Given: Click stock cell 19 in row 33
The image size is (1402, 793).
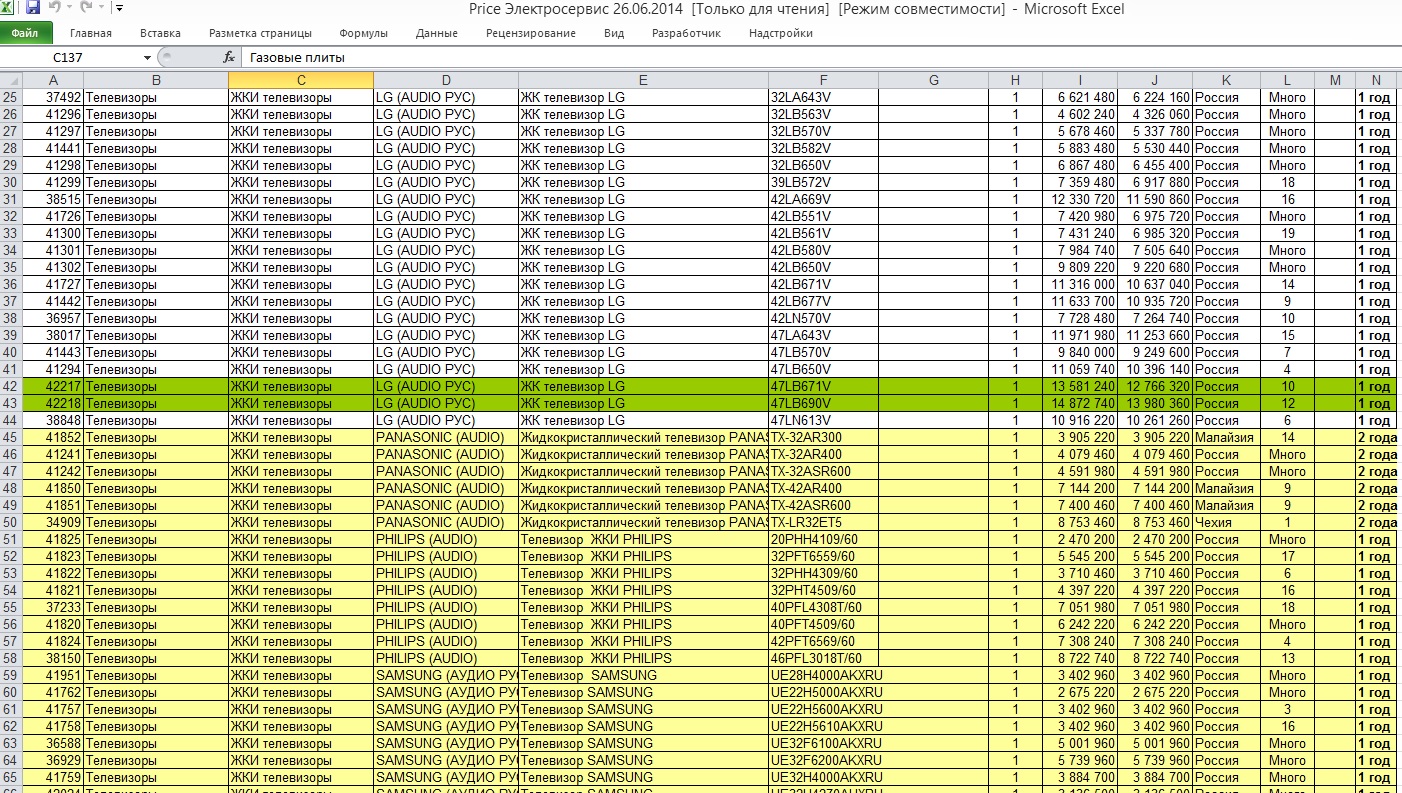Looking at the screenshot, I should [x=1287, y=233].
